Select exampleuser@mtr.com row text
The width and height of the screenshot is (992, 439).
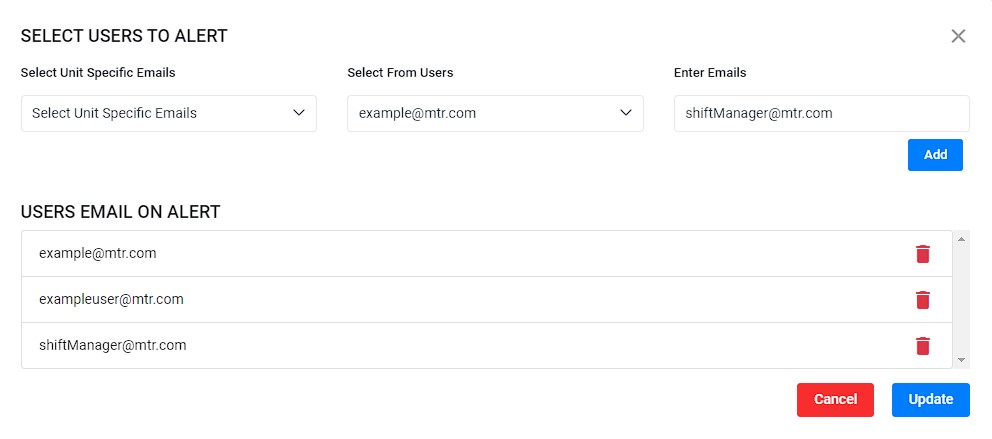coord(111,299)
